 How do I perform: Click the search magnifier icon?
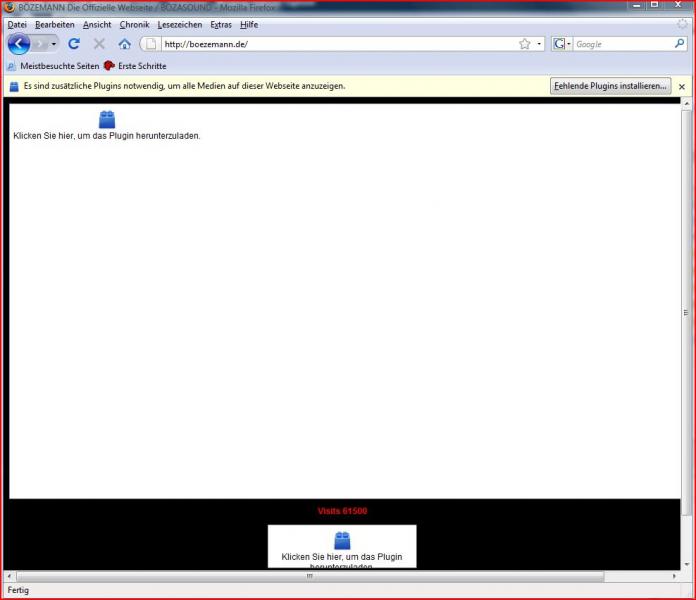click(680, 44)
